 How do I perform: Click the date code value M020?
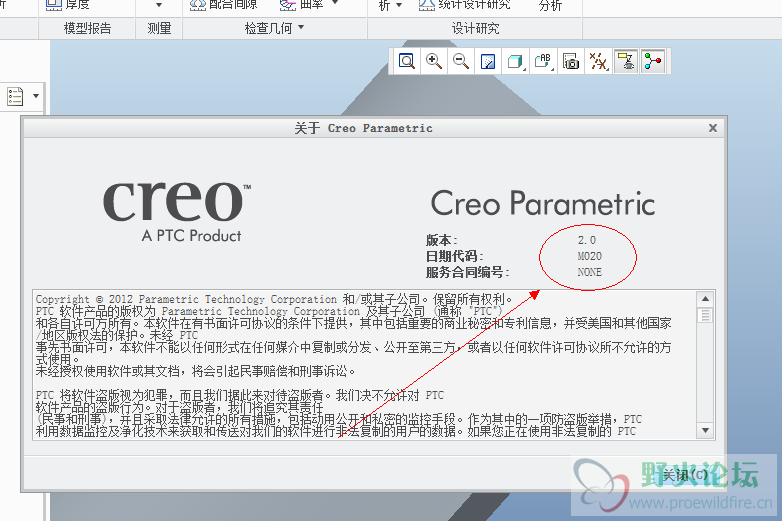[x=589, y=256]
